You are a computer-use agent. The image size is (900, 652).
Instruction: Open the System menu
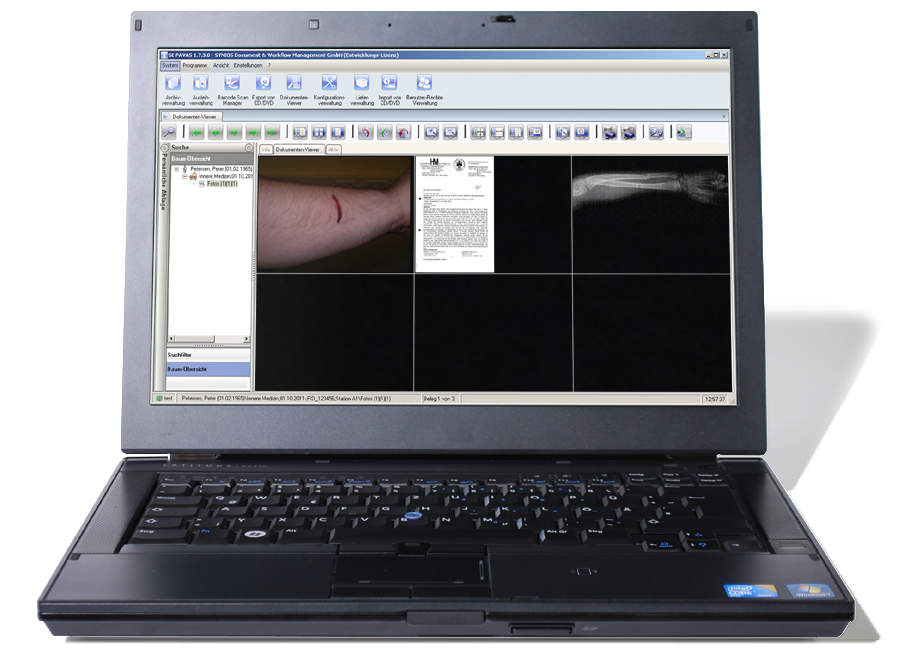click(170, 65)
